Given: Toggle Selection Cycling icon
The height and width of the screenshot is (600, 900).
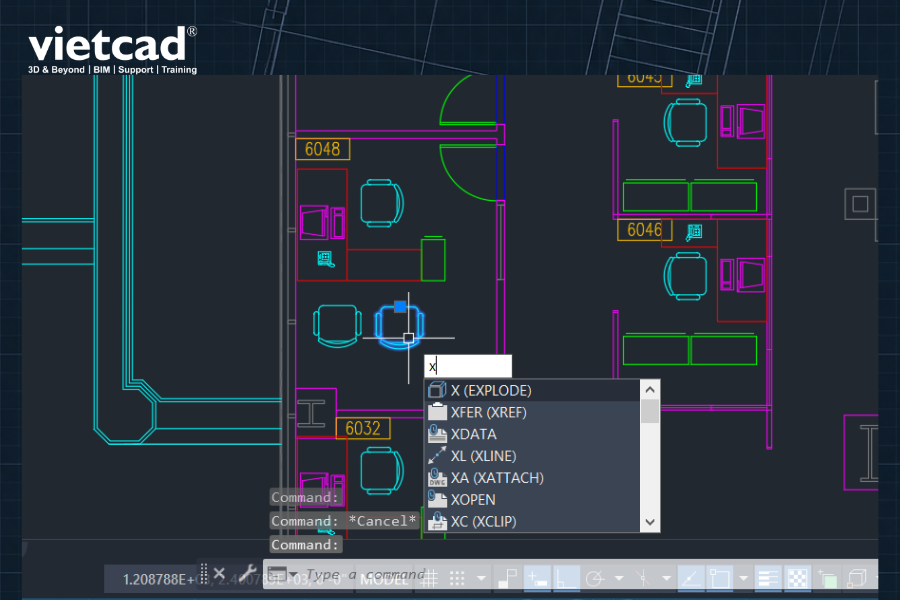Looking at the screenshot, I should click(827, 578).
